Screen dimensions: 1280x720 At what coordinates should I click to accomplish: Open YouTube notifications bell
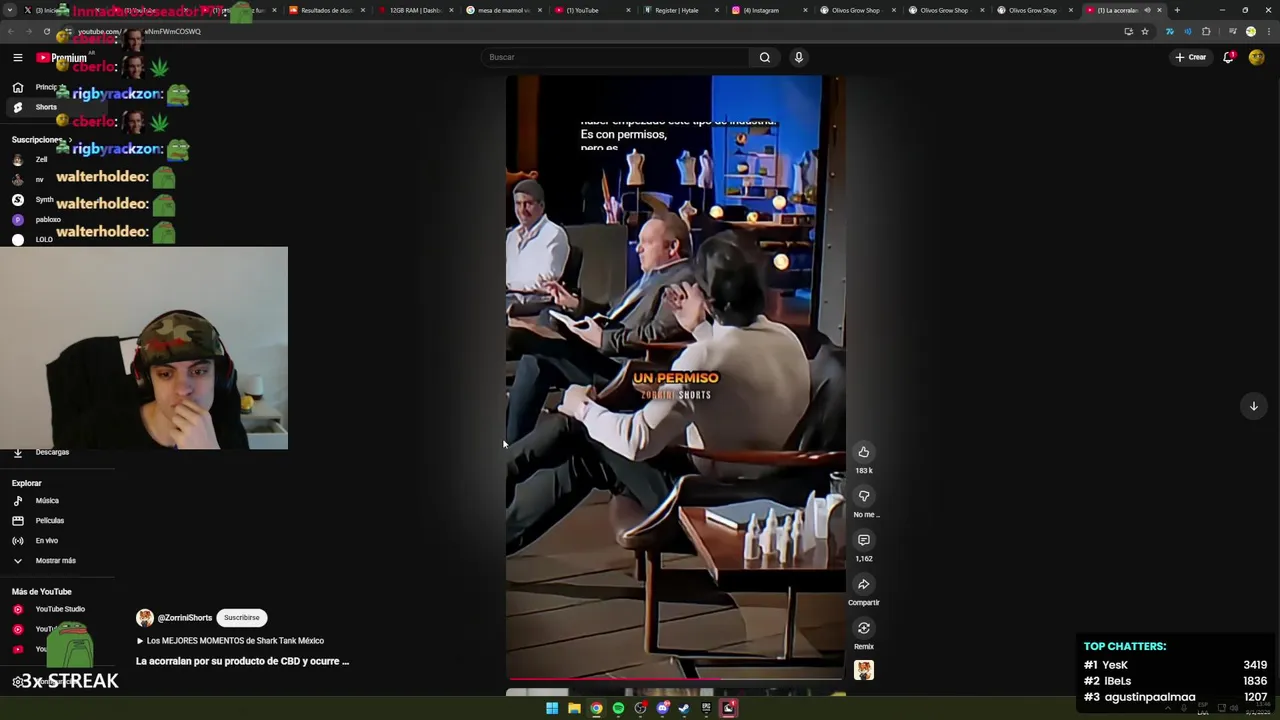1229,57
